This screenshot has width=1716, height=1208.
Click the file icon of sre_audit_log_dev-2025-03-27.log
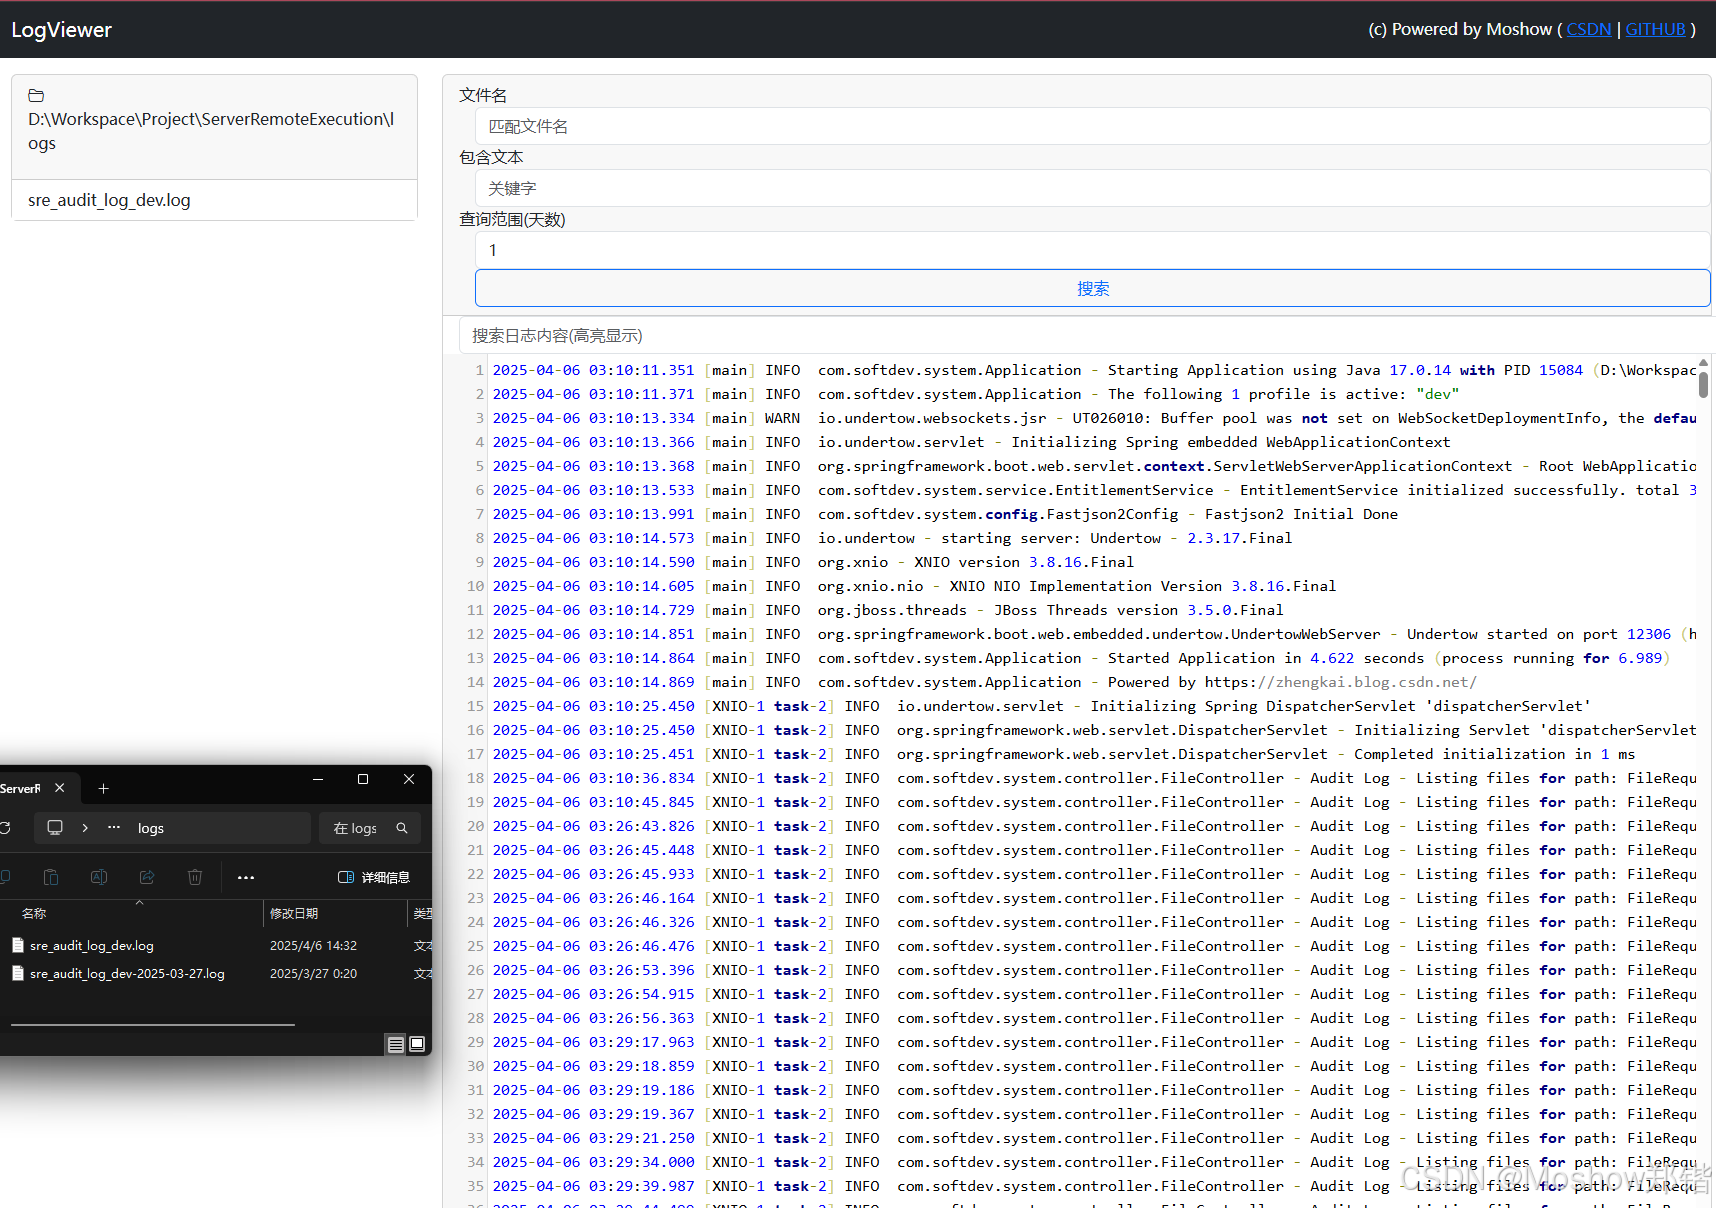(x=18, y=973)
